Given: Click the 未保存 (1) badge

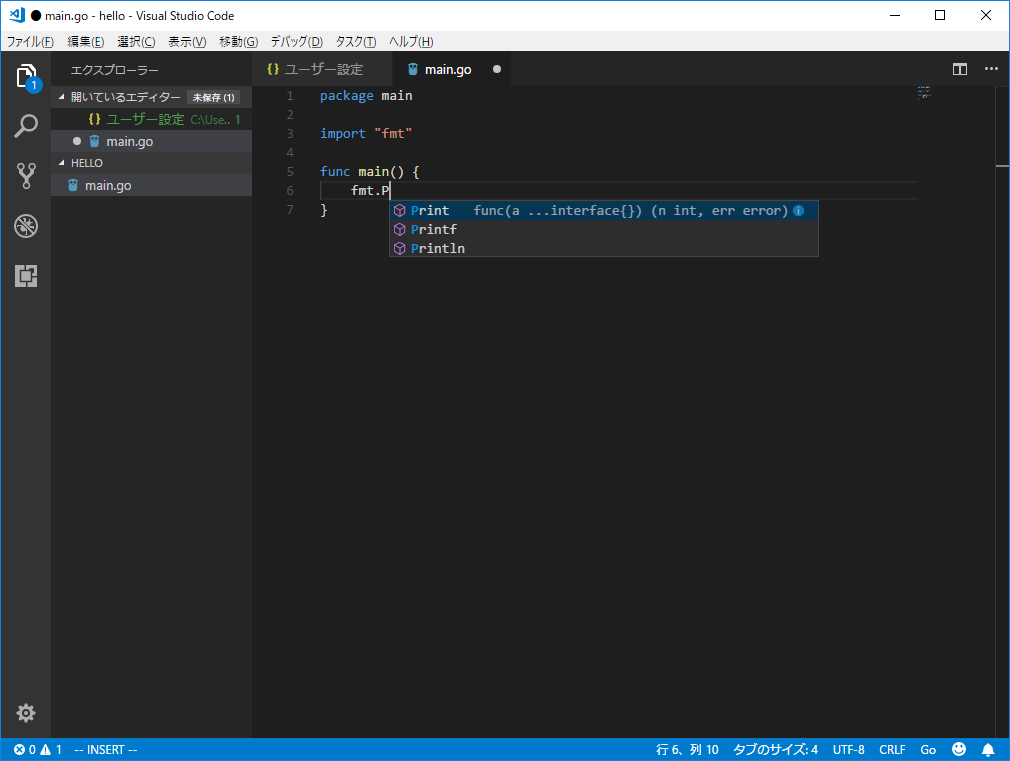Looking at the screenshot, I should [x=213, y=97].
